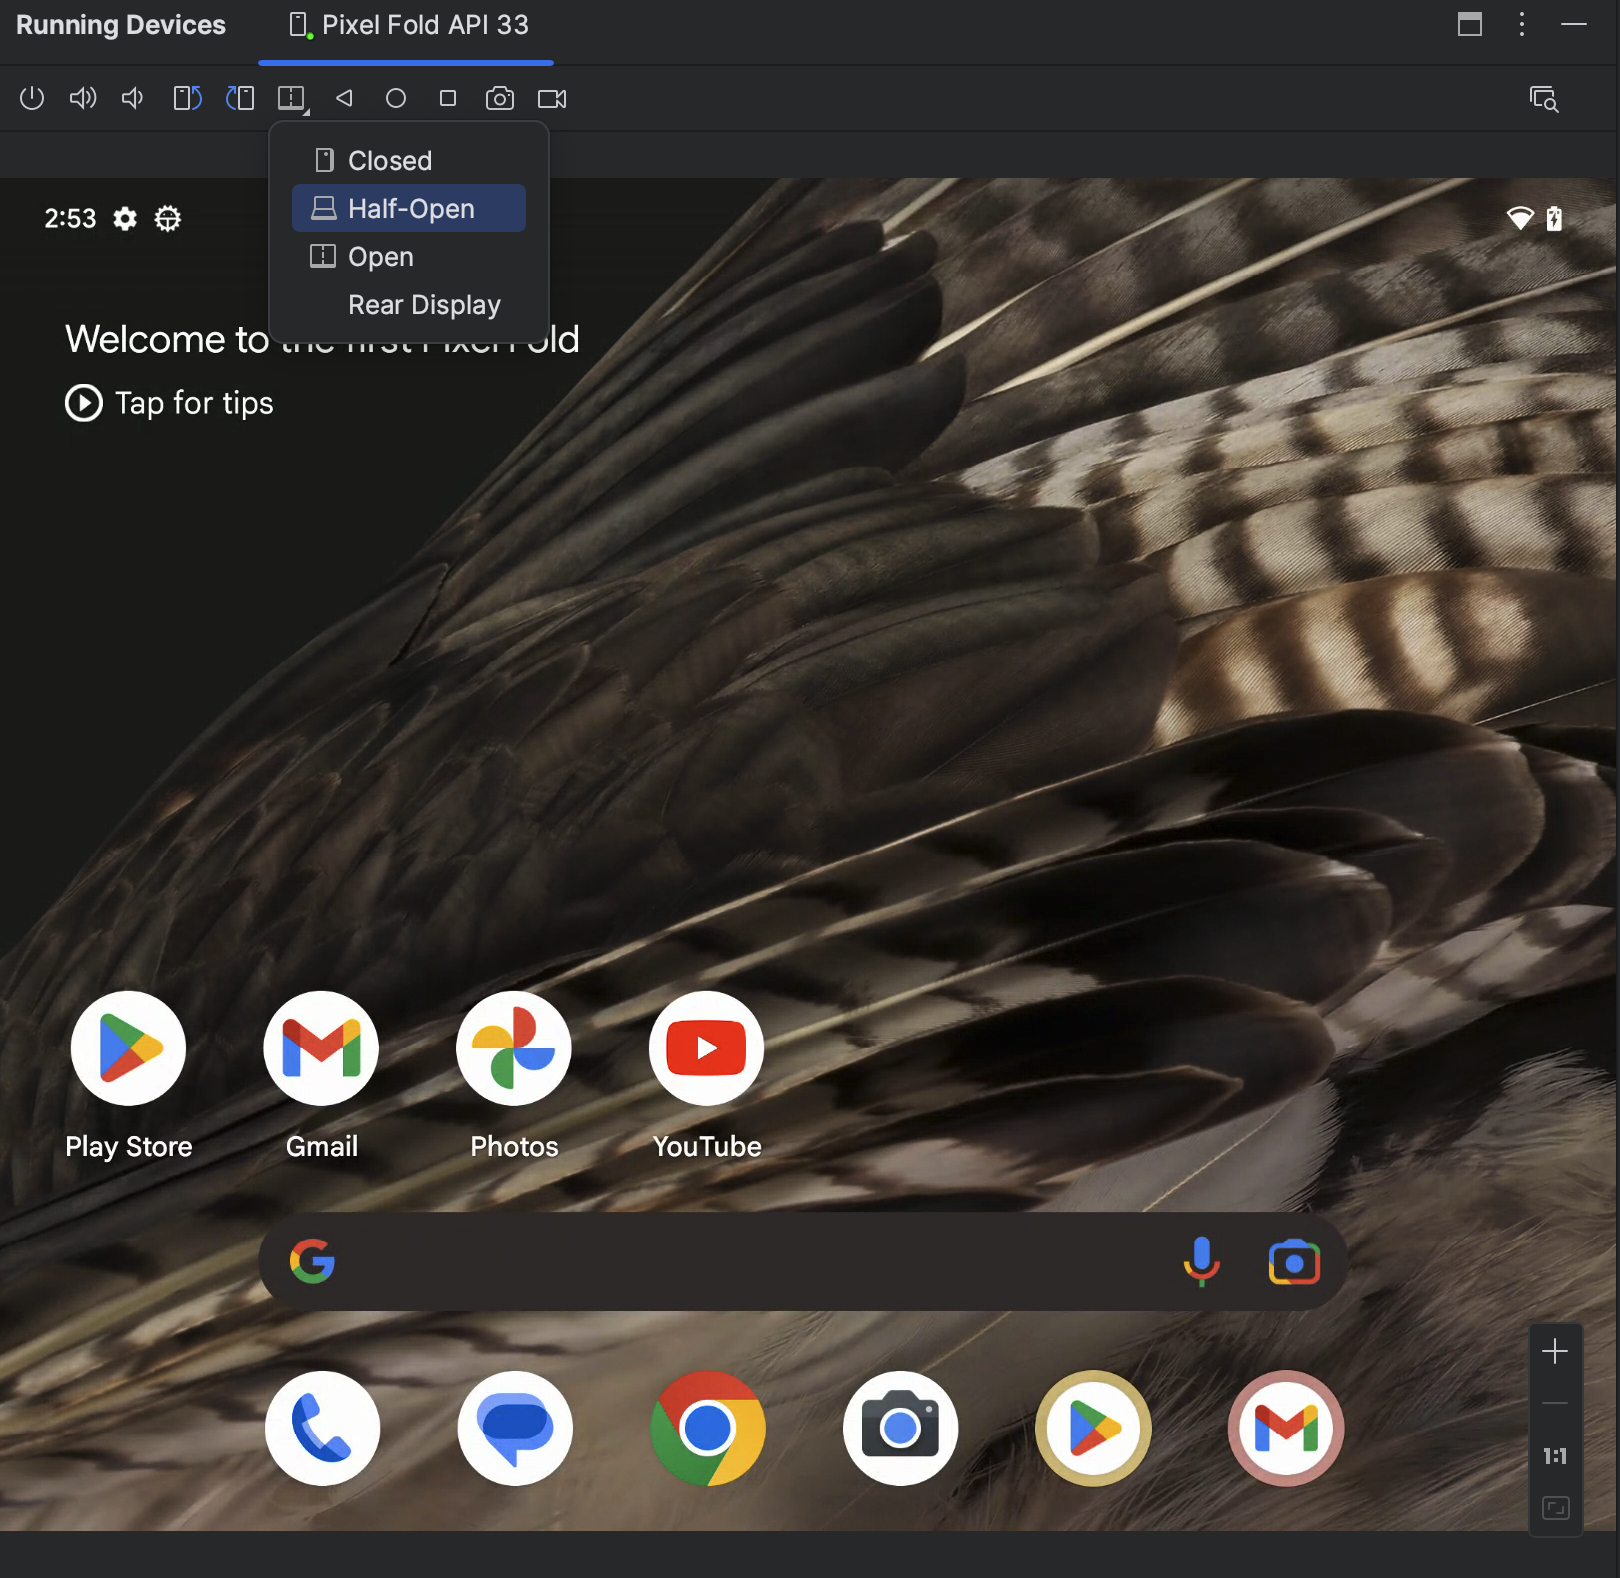Select the Open posture option
Screen dimensions: 1620x1578
pos(380,257)
